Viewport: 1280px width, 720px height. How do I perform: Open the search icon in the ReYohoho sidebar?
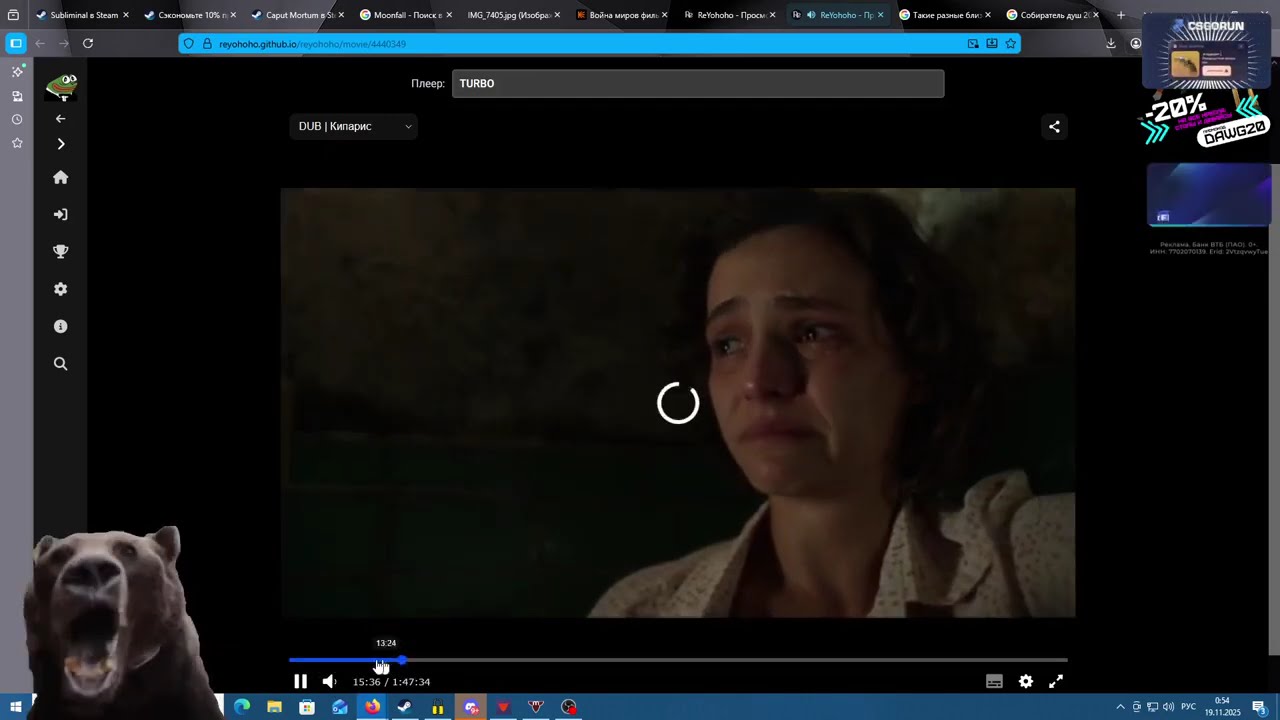pos(60,364)
